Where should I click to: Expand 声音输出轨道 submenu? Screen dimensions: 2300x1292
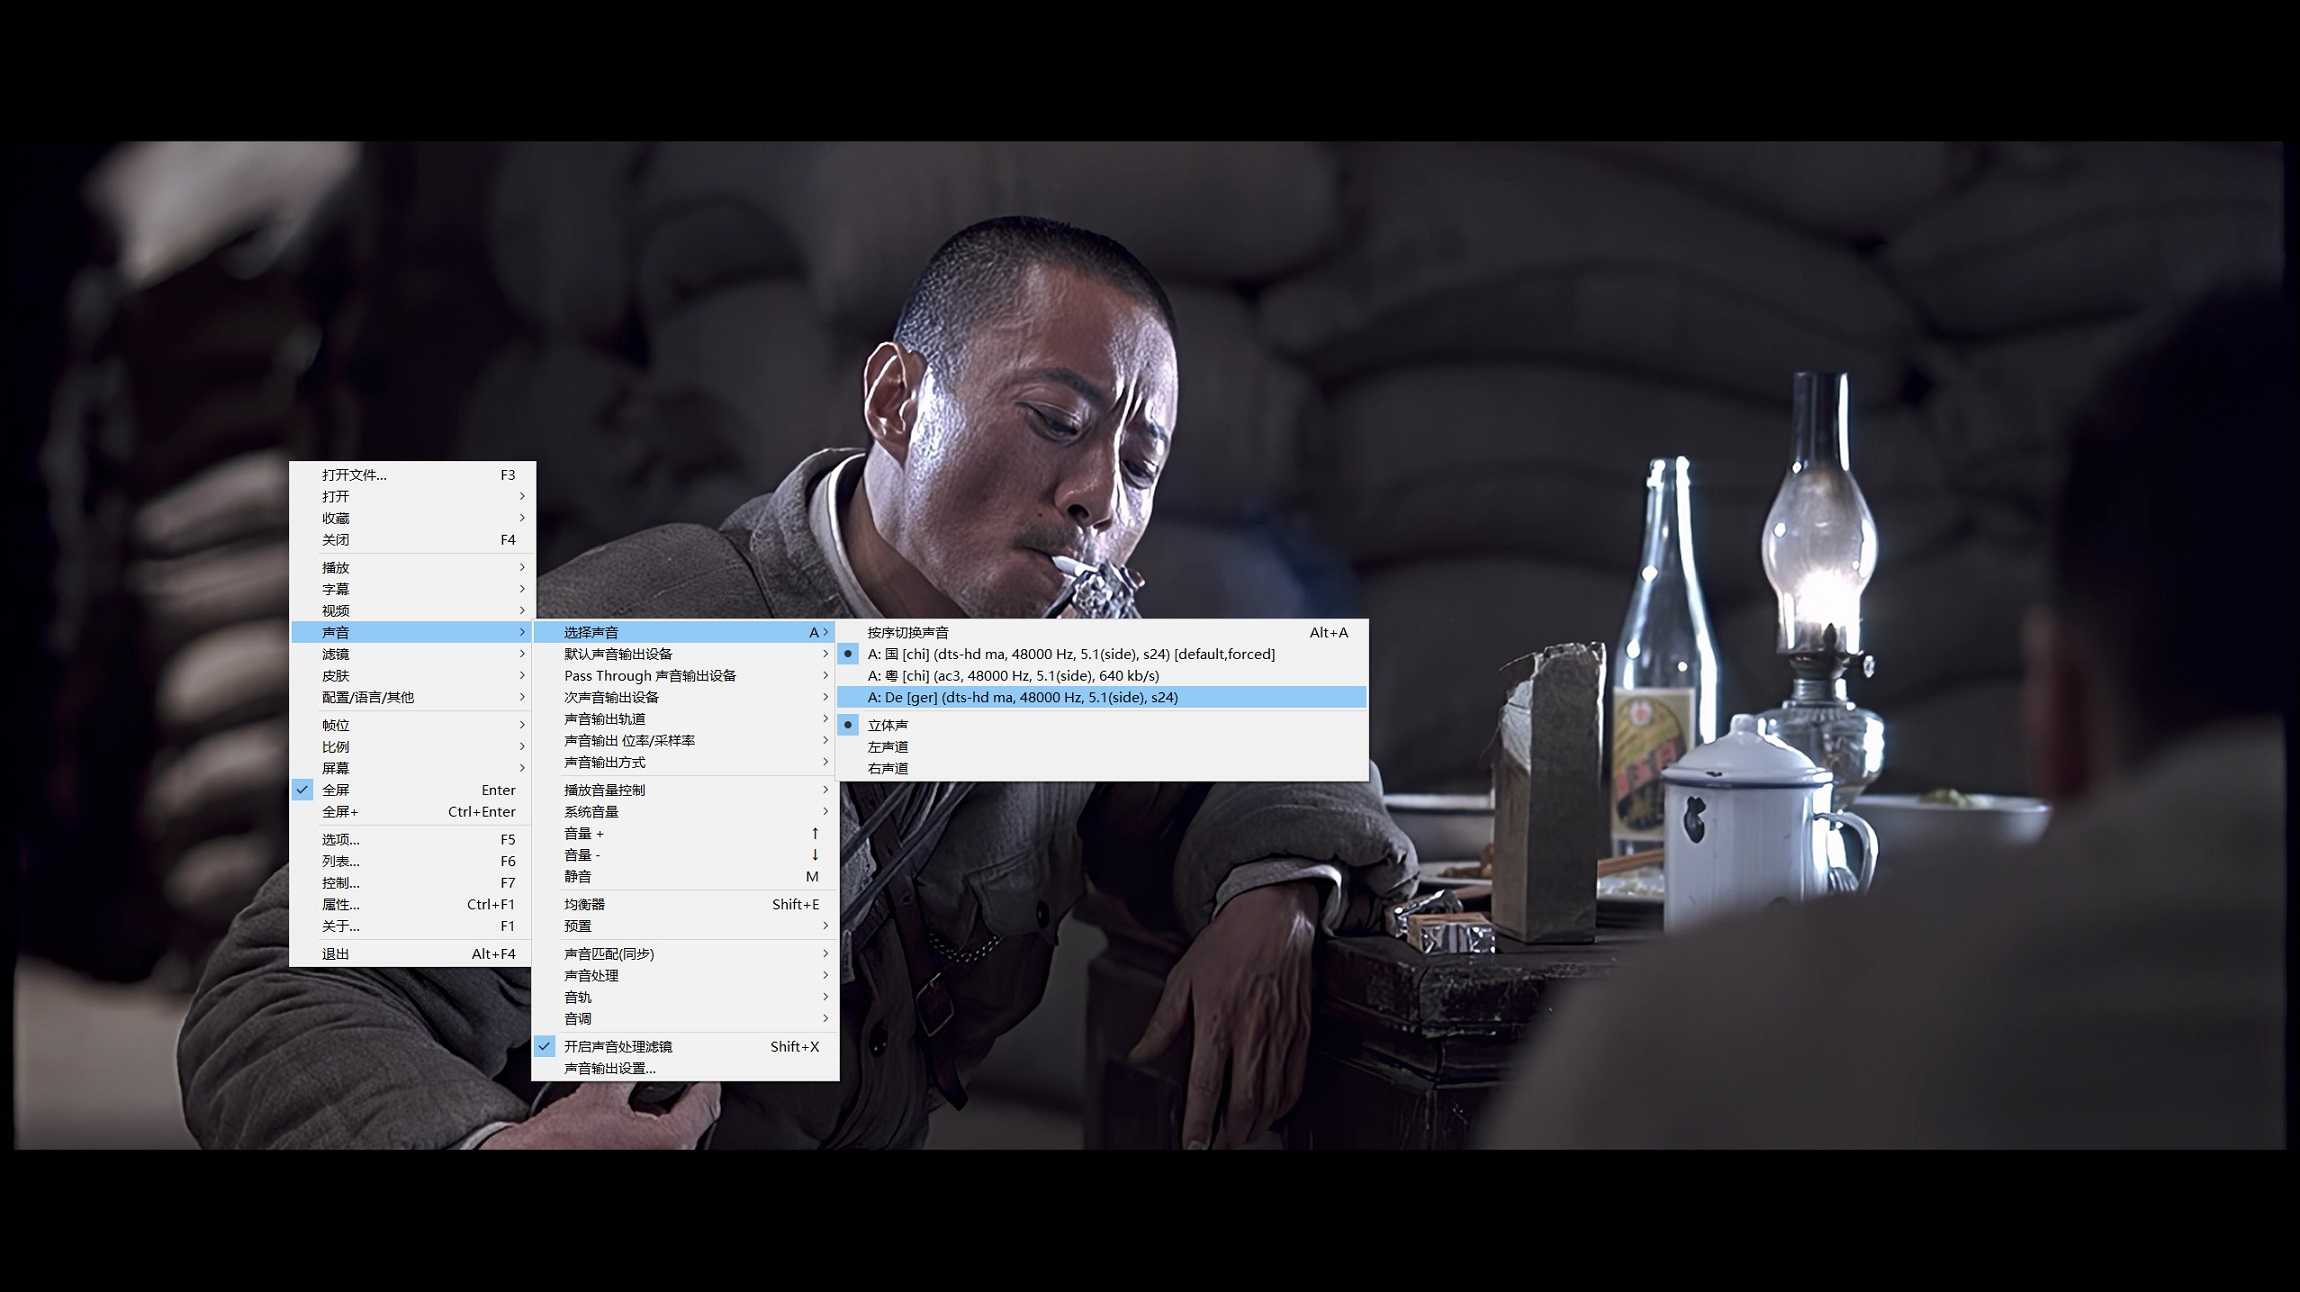click(x=685, y=719)
